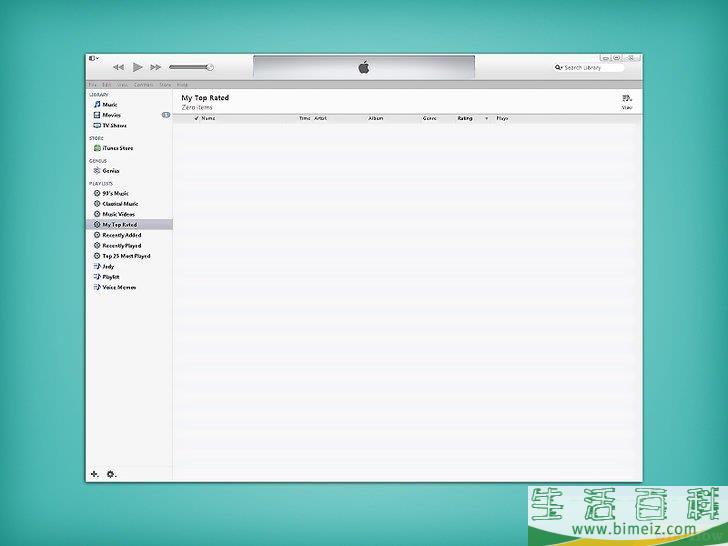The height and width of the screenshot is (546, 728).
Task: Open the window menu dropdown at top-left
Action: point(94,58)
